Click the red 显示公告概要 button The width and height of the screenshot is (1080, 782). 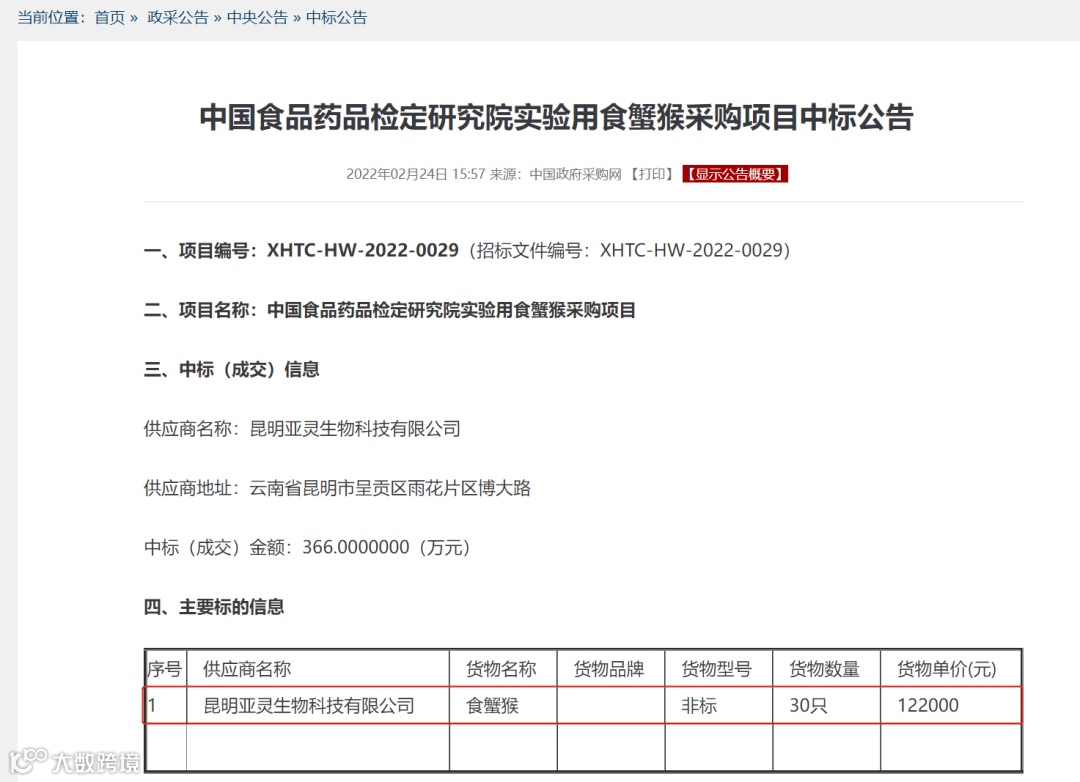pyautogui.click(x=735, y=174)
